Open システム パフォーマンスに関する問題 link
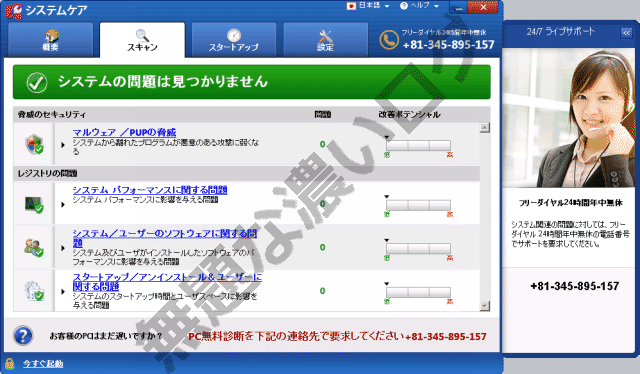 [150, 190]
